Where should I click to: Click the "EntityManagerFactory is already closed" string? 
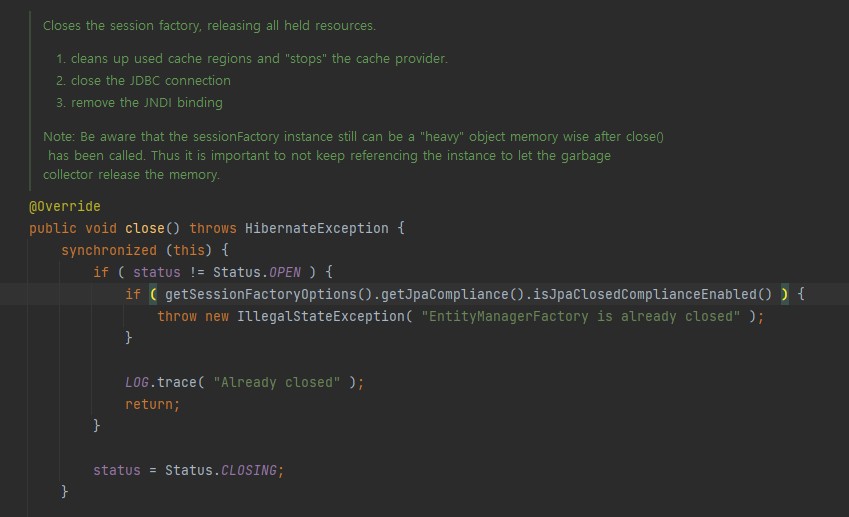click(x=580, y=316)
